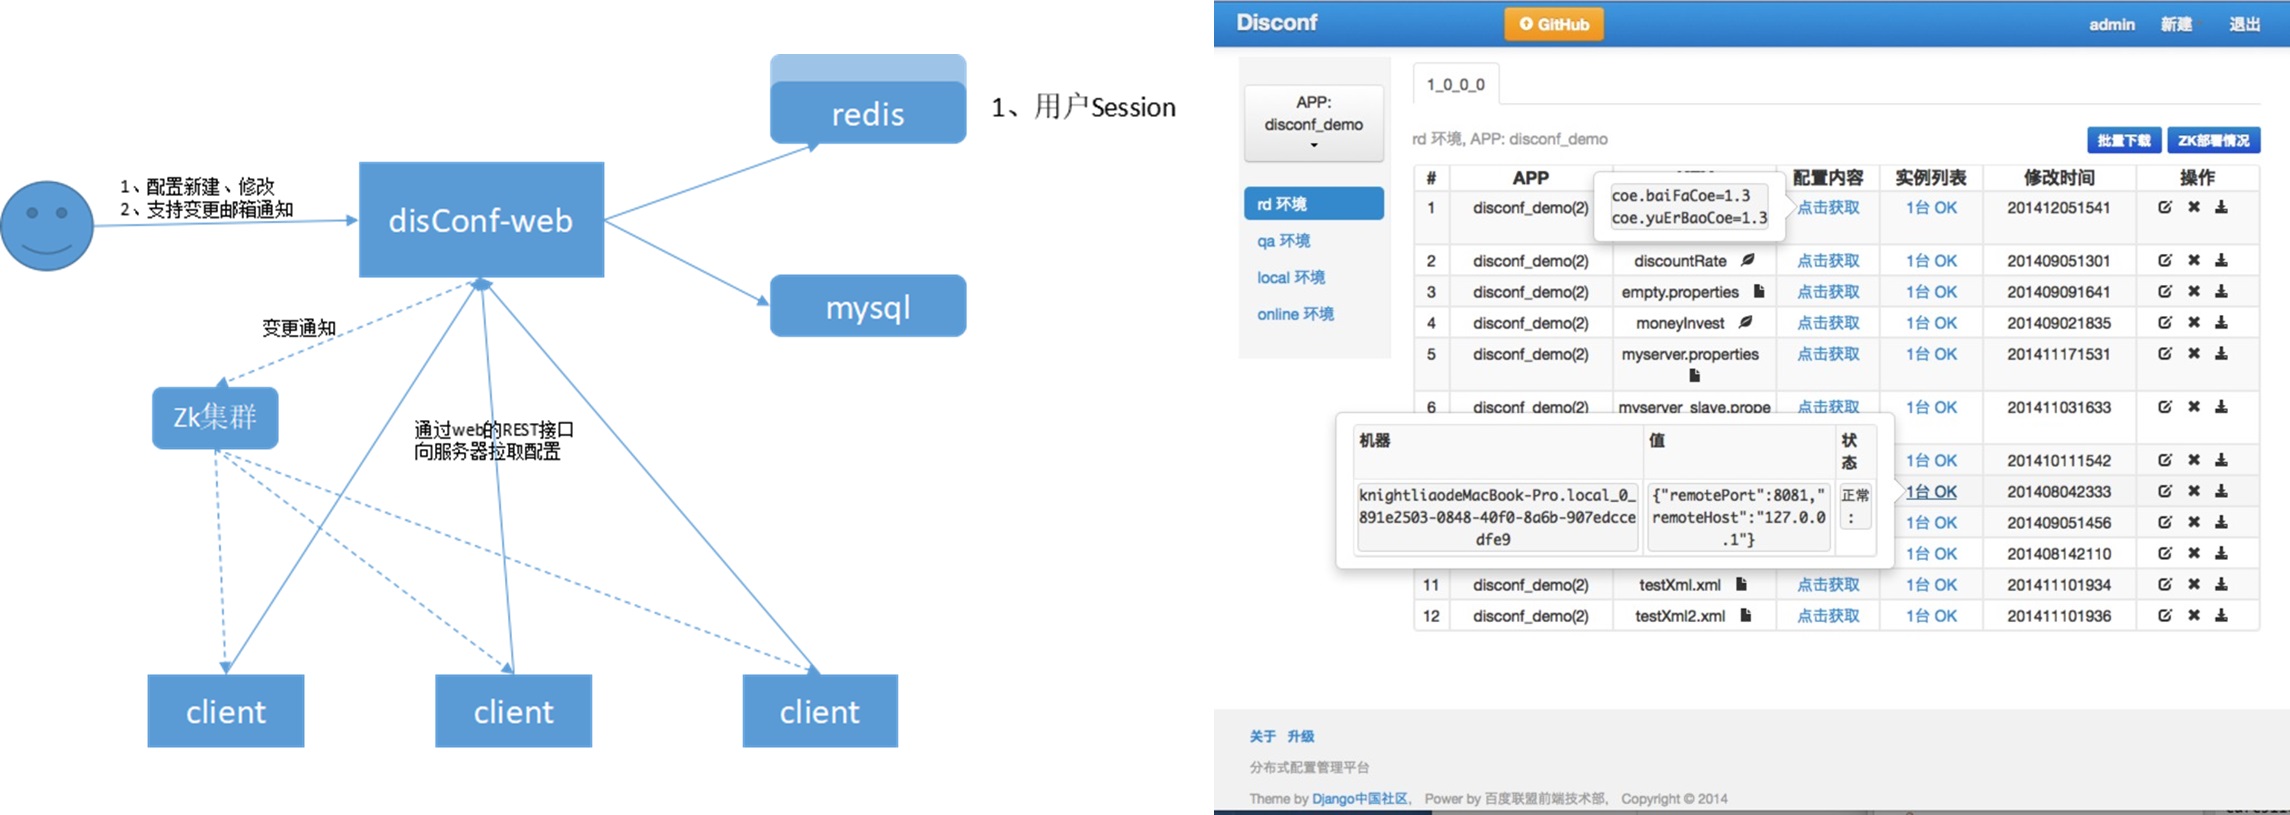Open the 1_0_0_0 version tab

point(1455,84)
